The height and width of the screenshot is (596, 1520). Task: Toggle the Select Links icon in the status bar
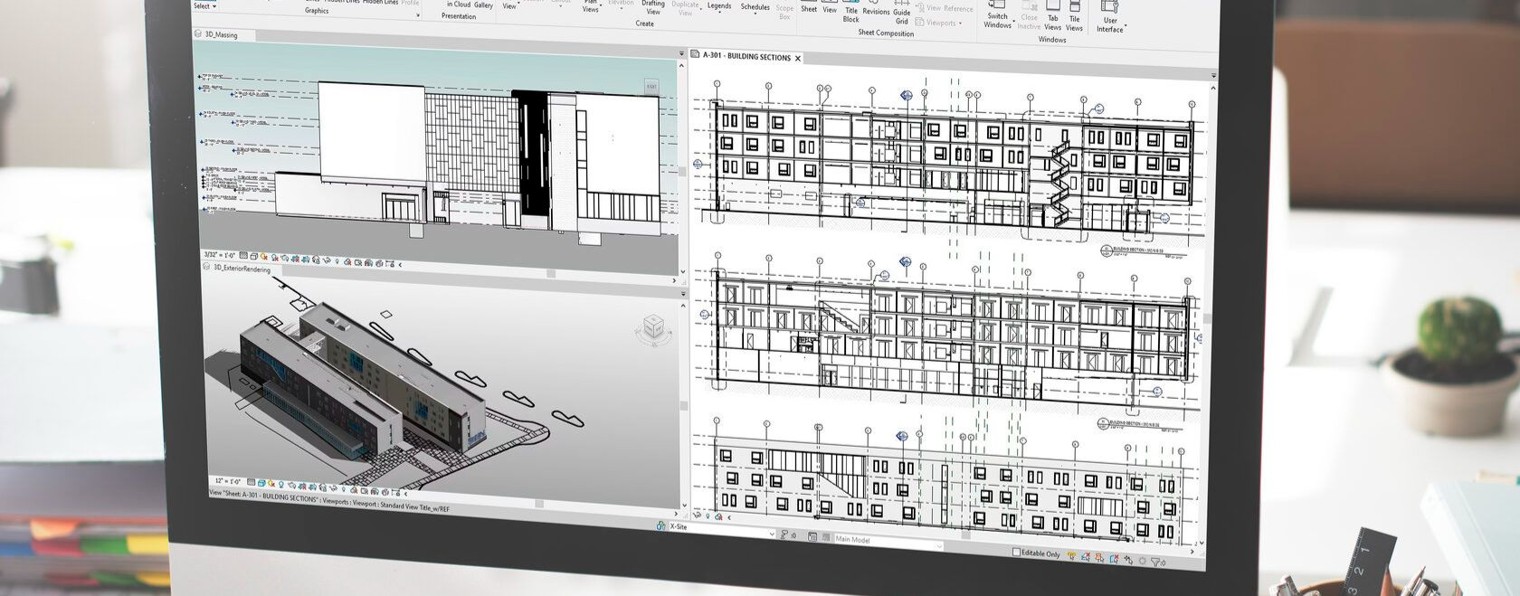(1071, 556)
